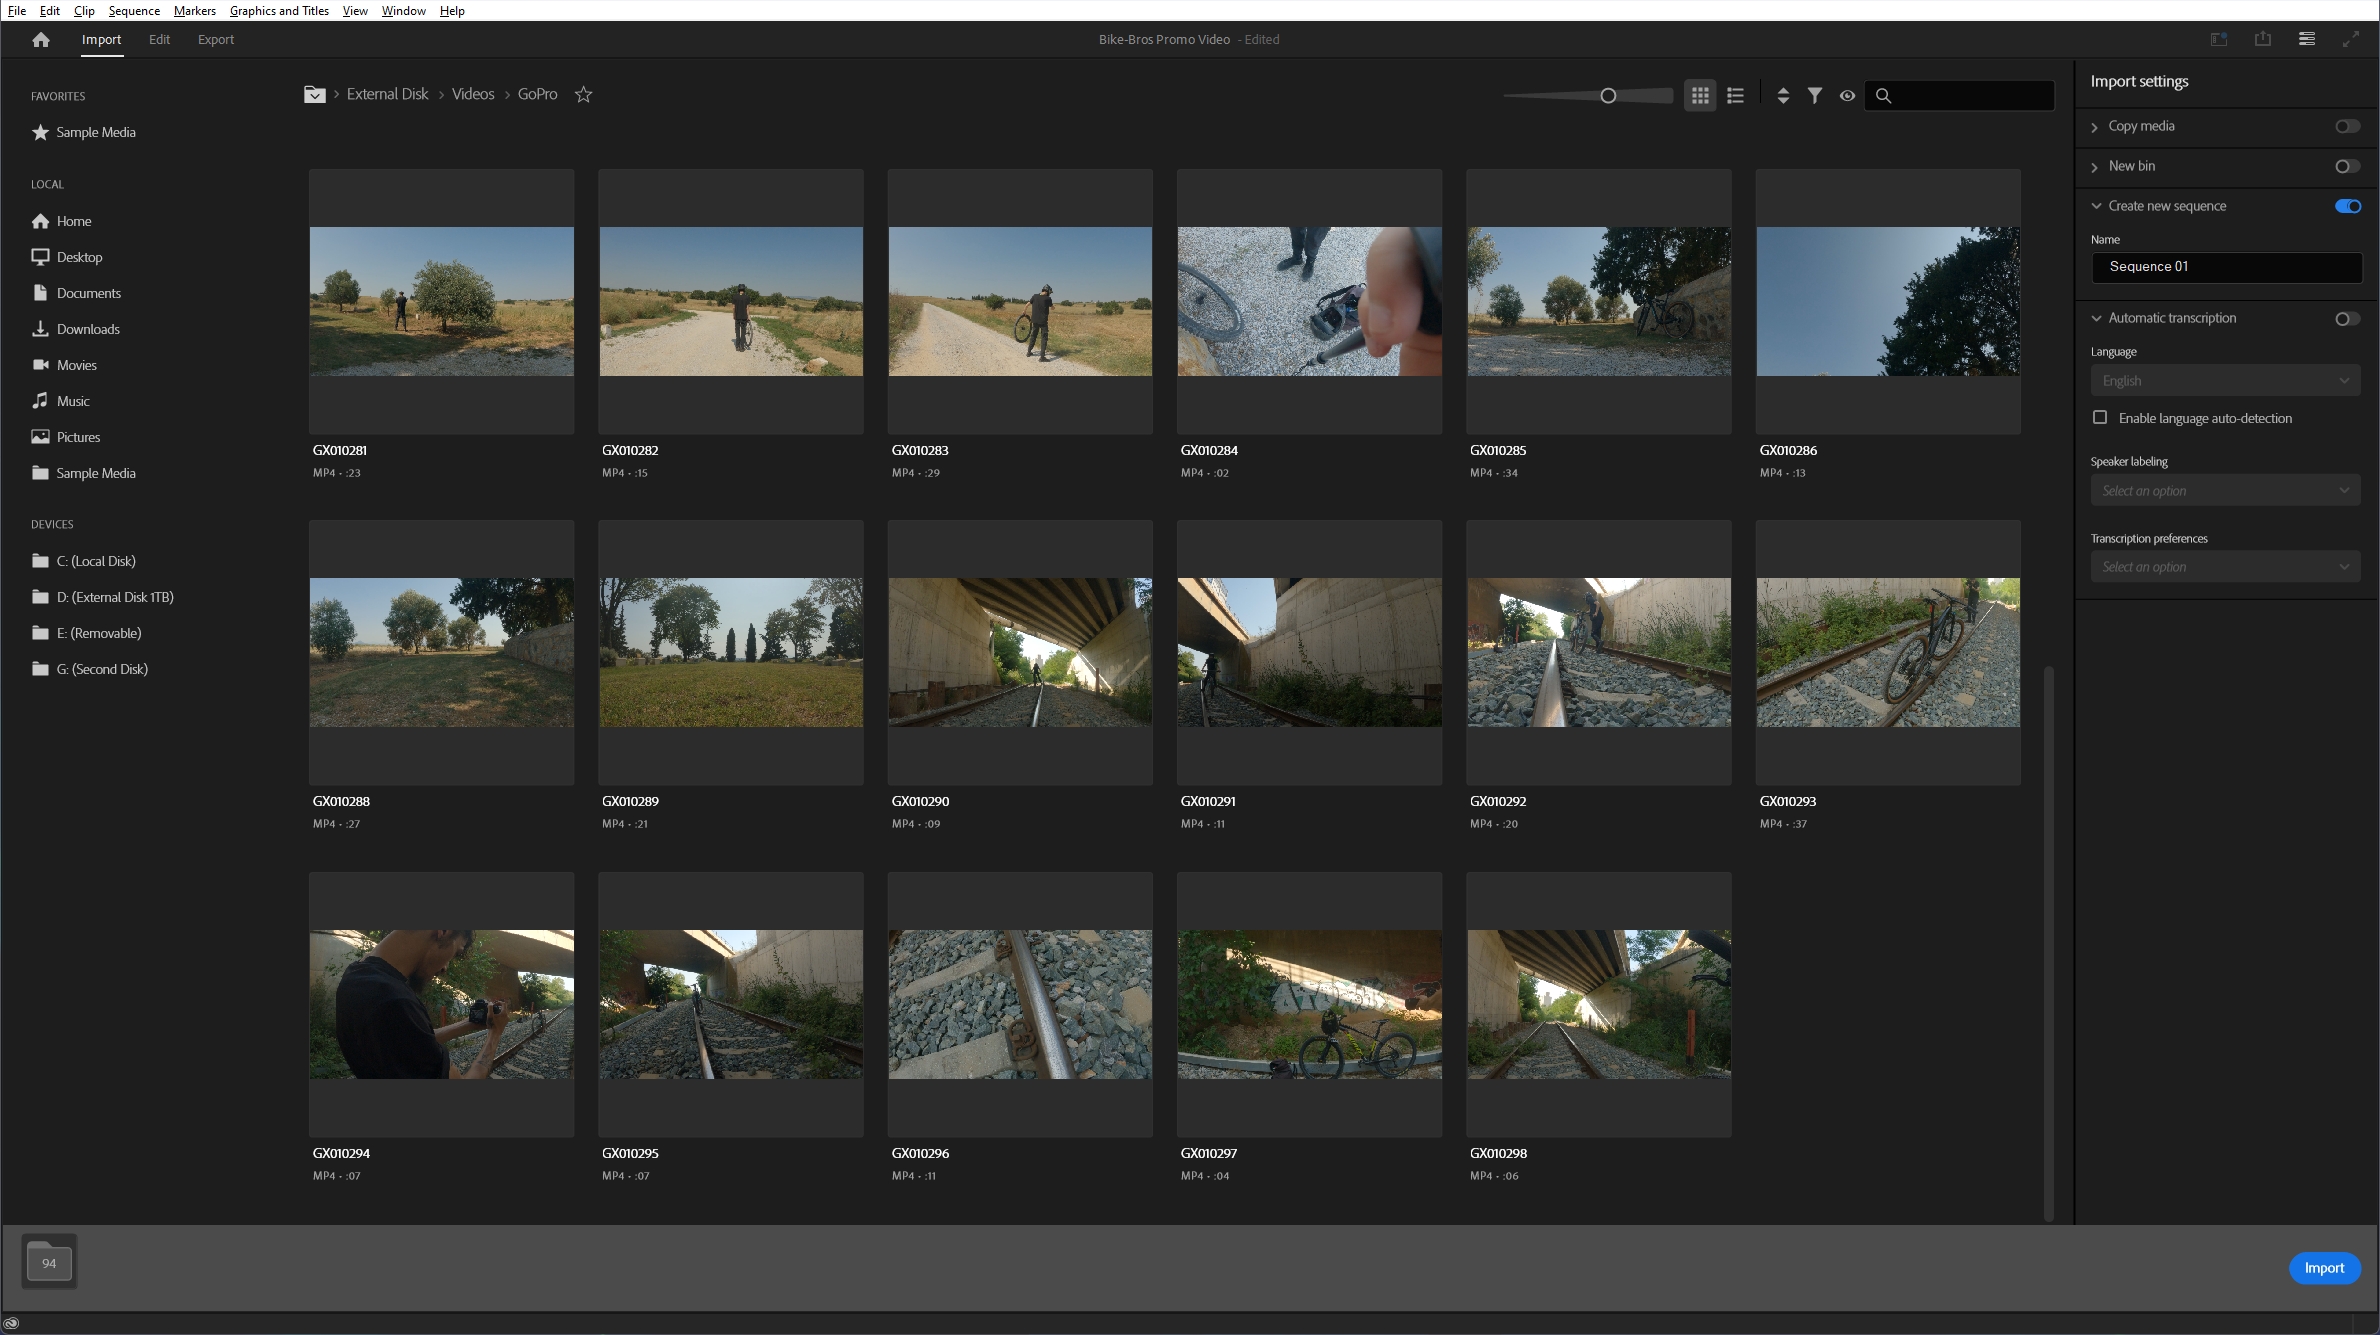
Task: Open Transcription preferences dropdown
Action: click(x=2224, y=567)
